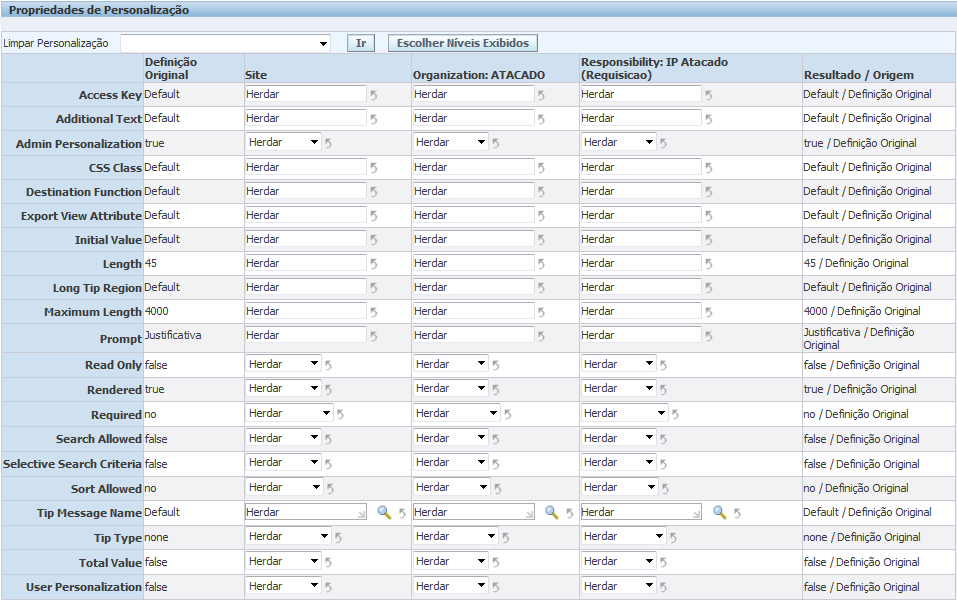The width and height of the screenshot is (957, 600).
Task: Select Responsibility dropdown for Required property
Action: coord(624,413)
